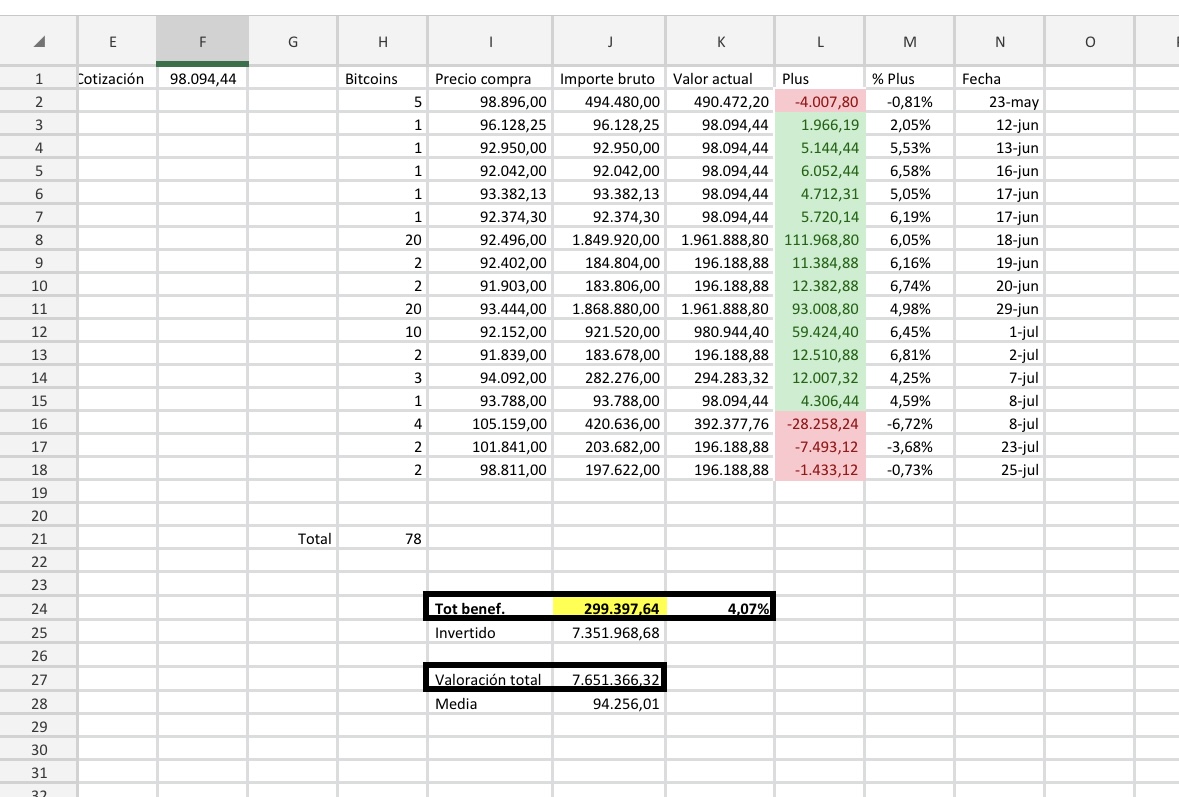Viewport: 1179px width, 797px height.
Task: Click the precio compra 105.159,00 cell
Action: tap(490, 424)
